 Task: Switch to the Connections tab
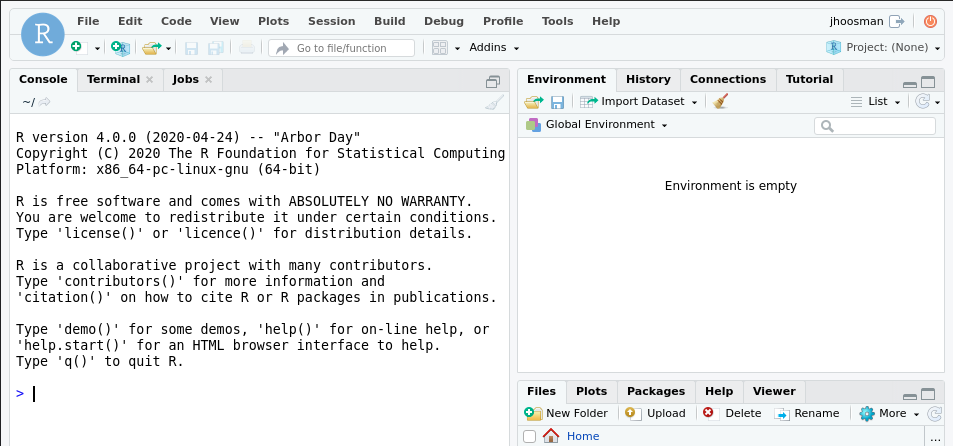(728, 80)
